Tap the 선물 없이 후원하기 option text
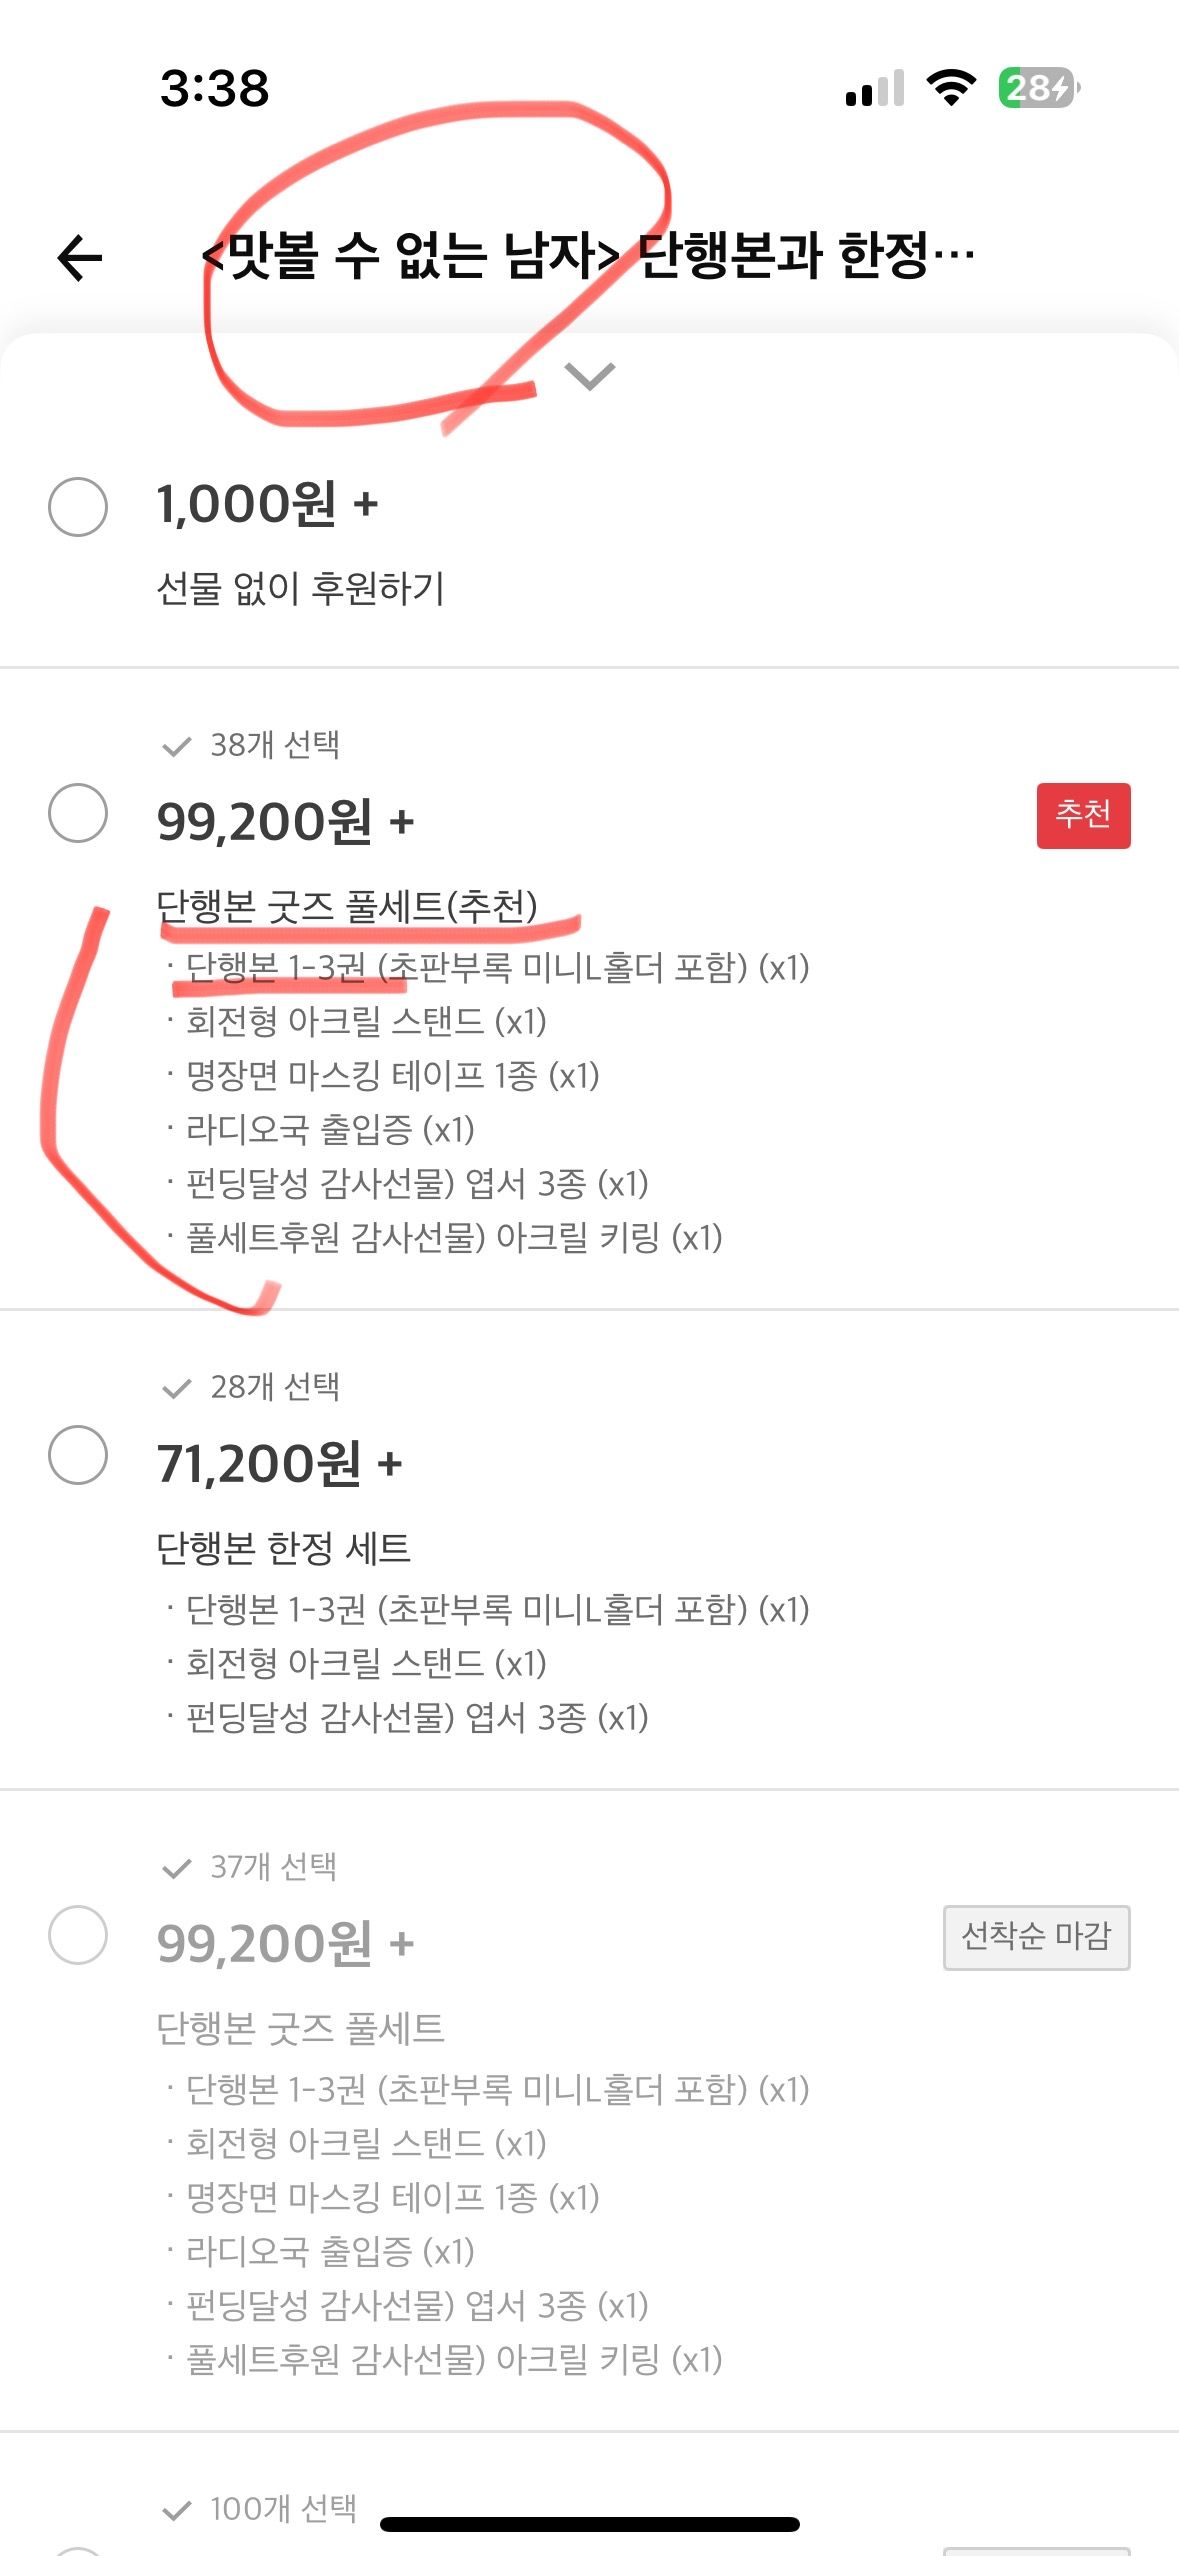Image resolution: width=1179 pixels, height=2556 pixels. (300, 588)
